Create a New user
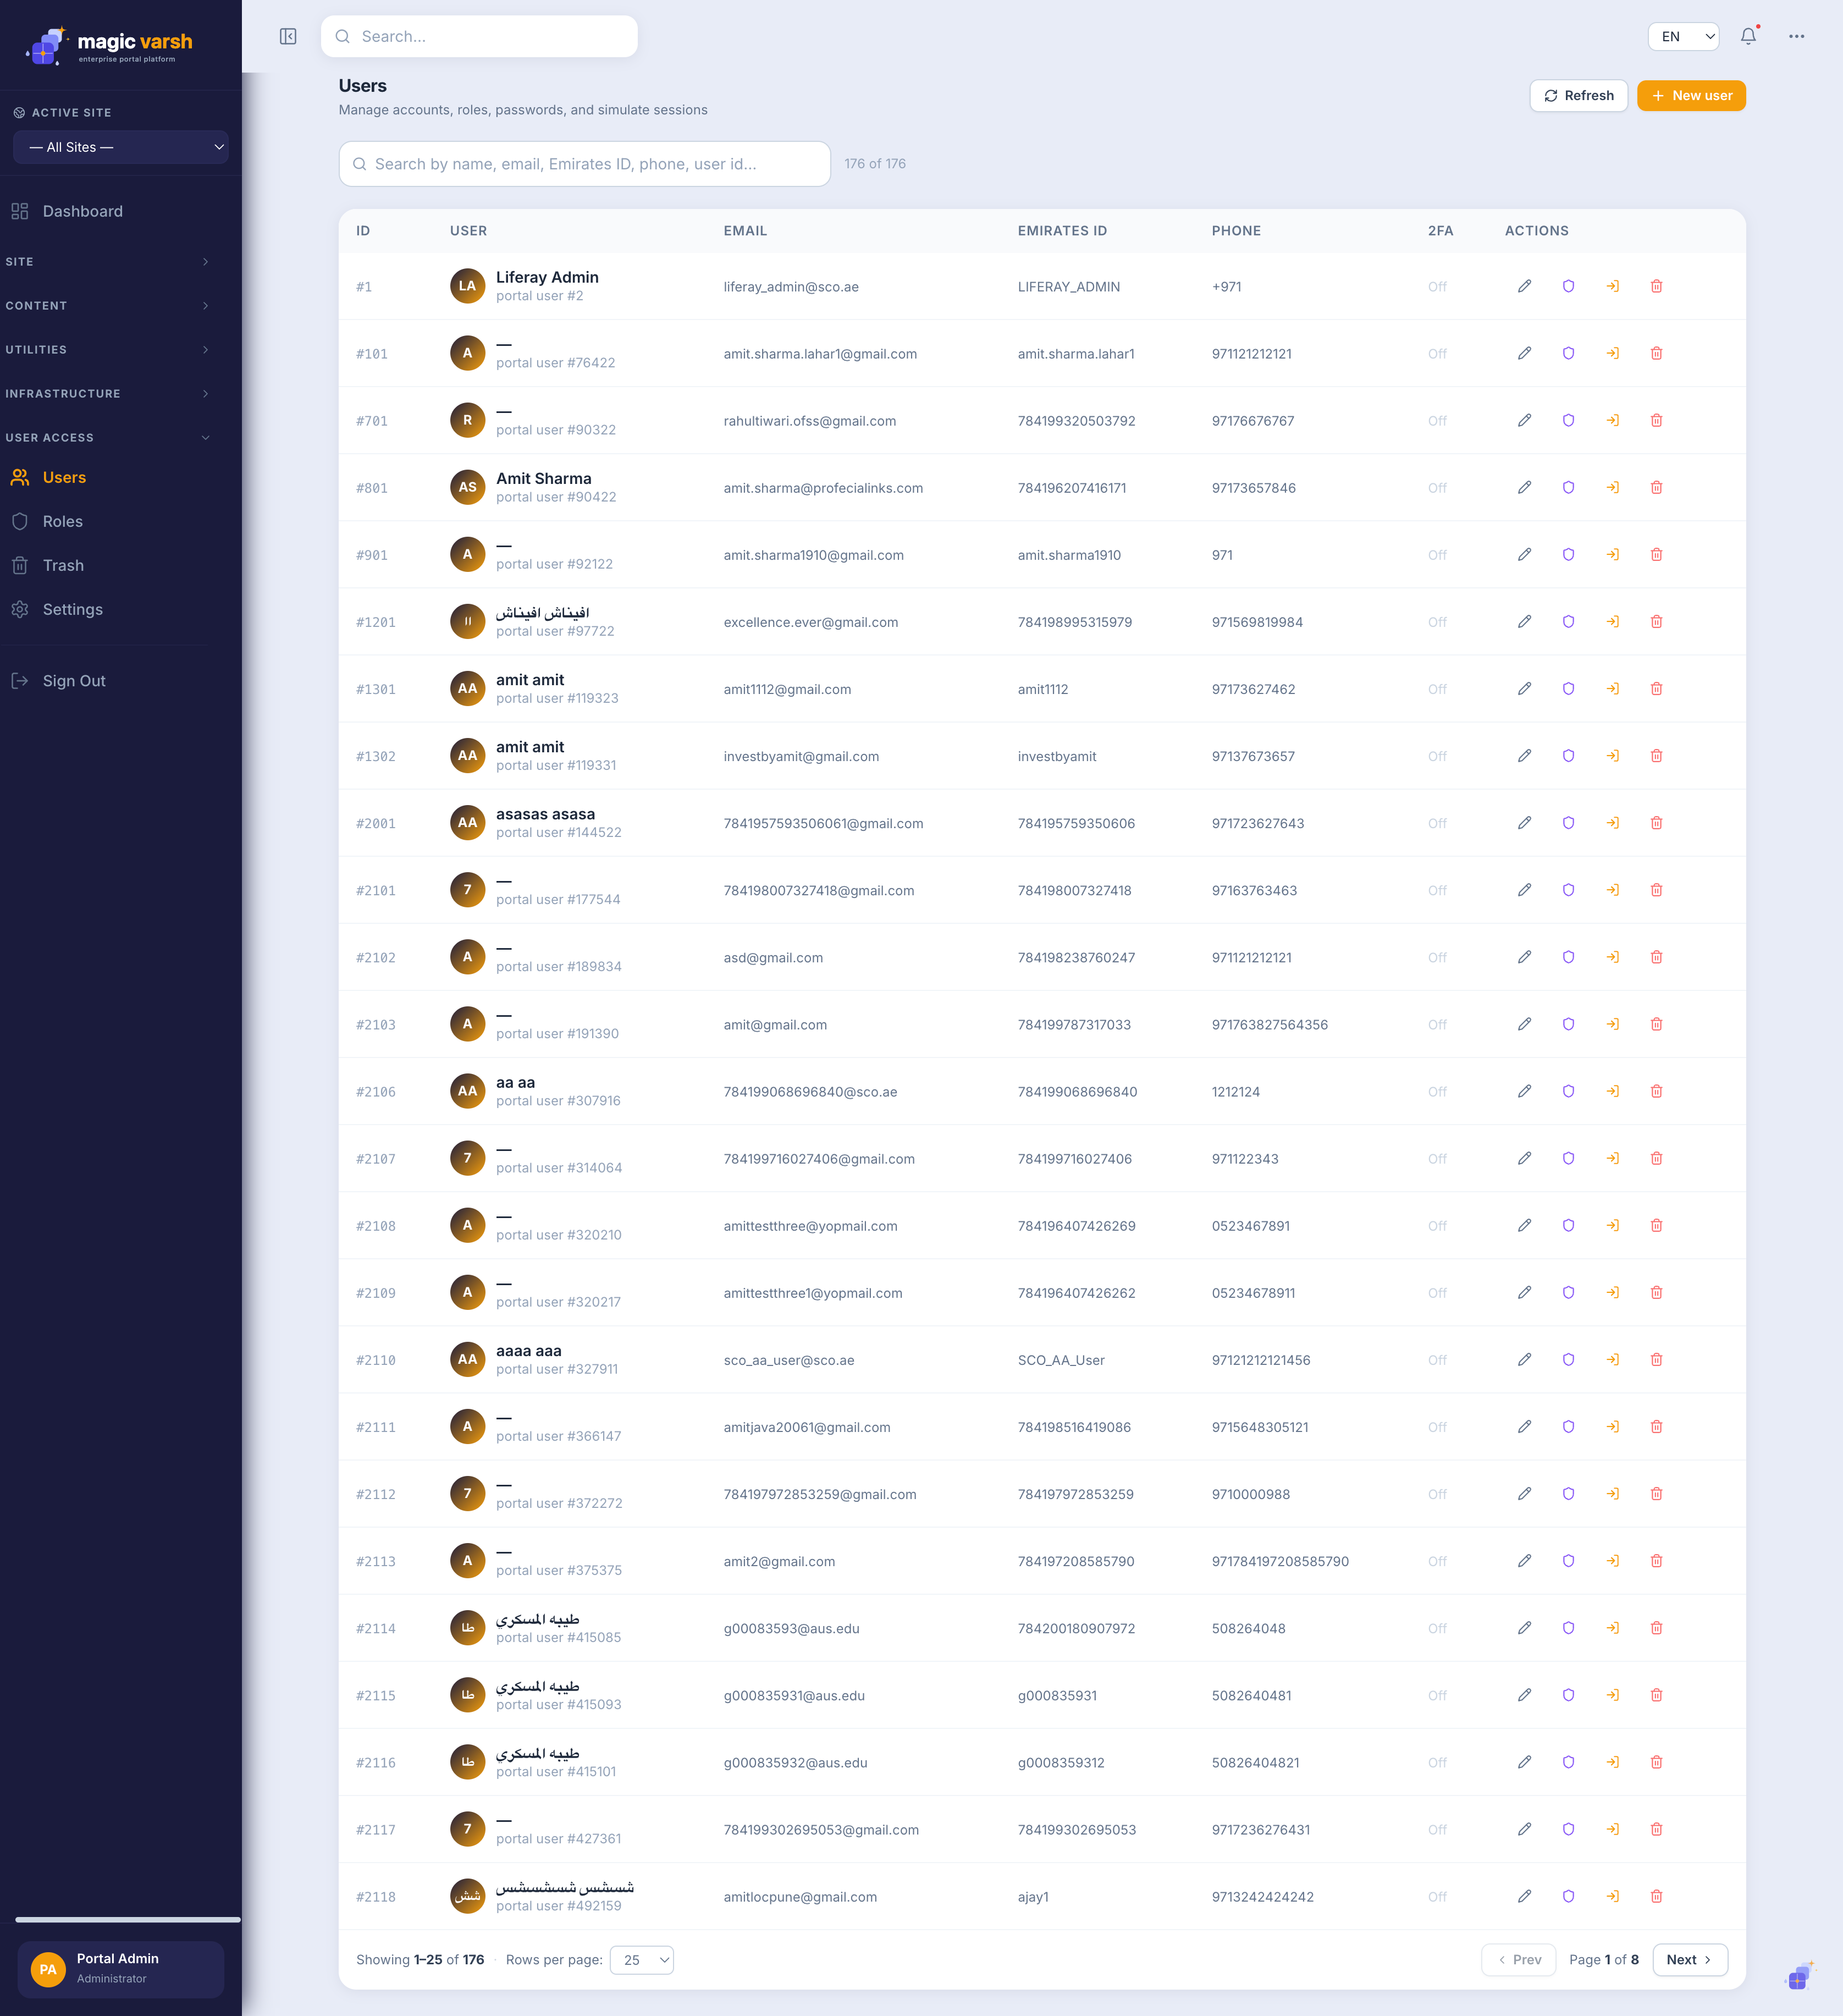Viewport: 1843px width, 2016px height. 1691,95
